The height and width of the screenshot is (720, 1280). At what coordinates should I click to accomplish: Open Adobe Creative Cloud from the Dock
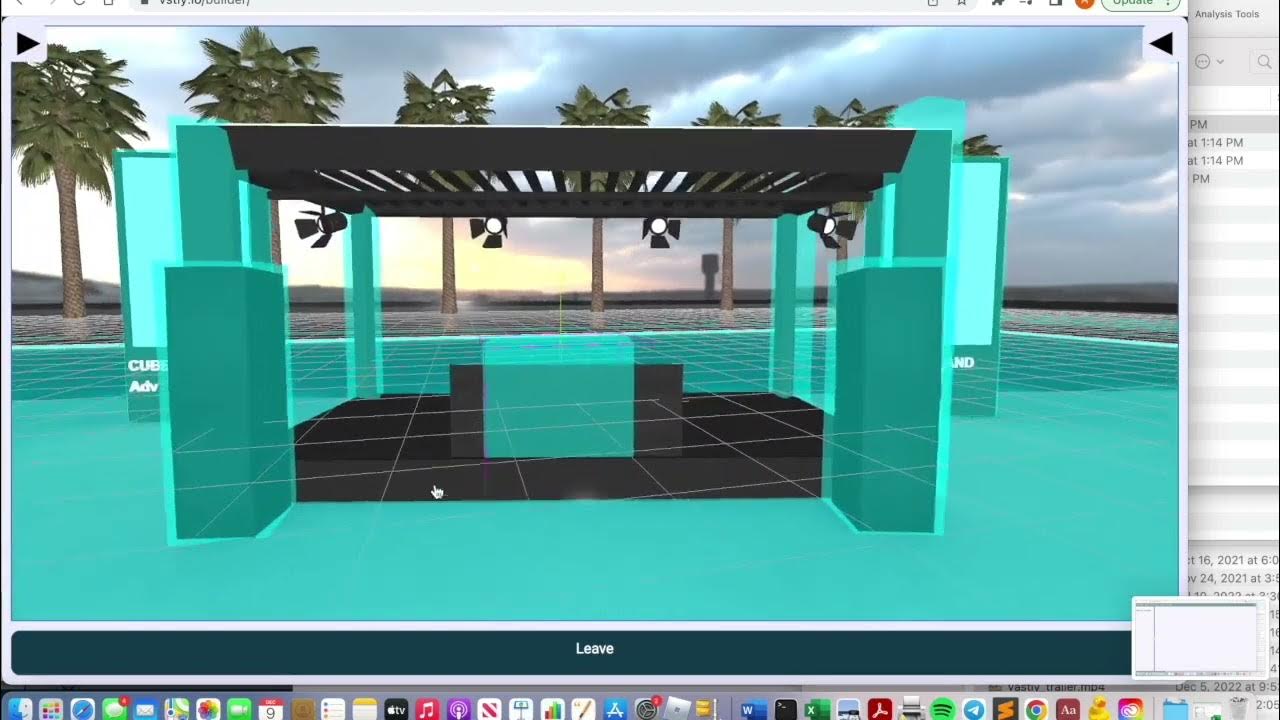pyautogui.click(x=1130, y=709)
